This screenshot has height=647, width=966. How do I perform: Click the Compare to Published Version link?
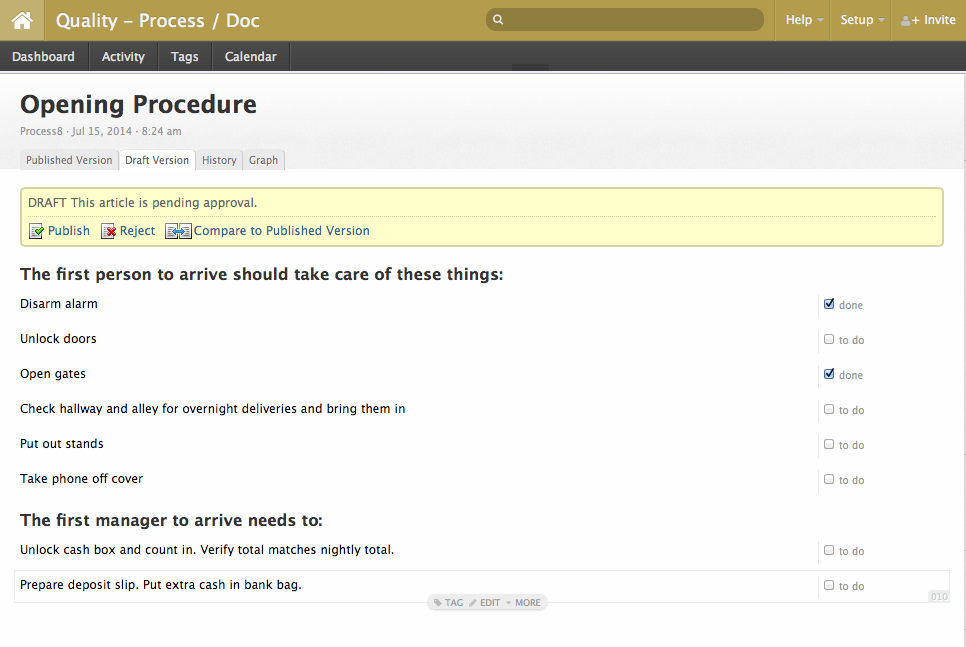(x=281, y=231)
